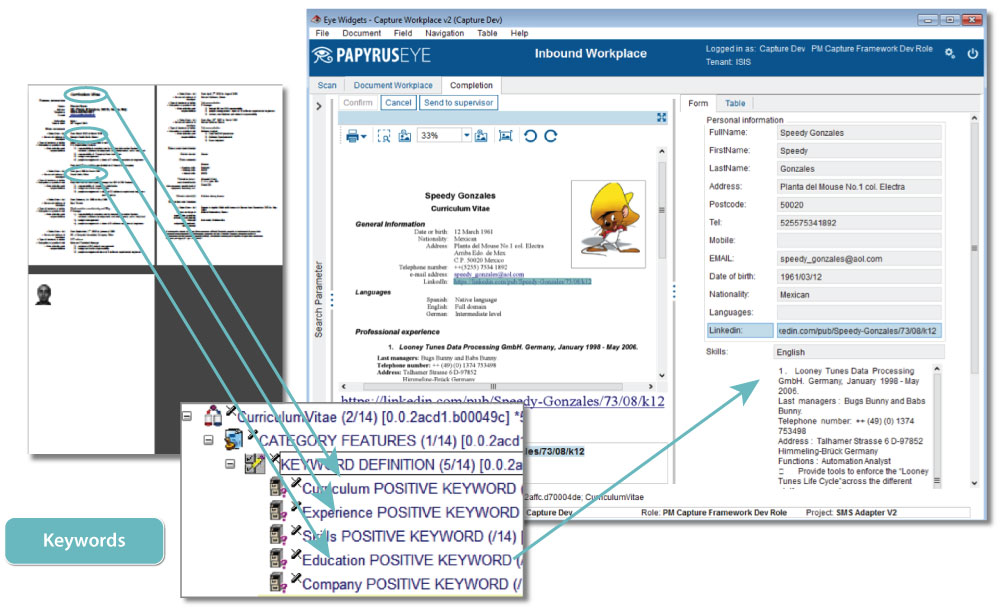The image size is (1000, 608).
Task: Click the icon beside Education POSITIVE KEYWORD
Action: [x=278, y=560]
